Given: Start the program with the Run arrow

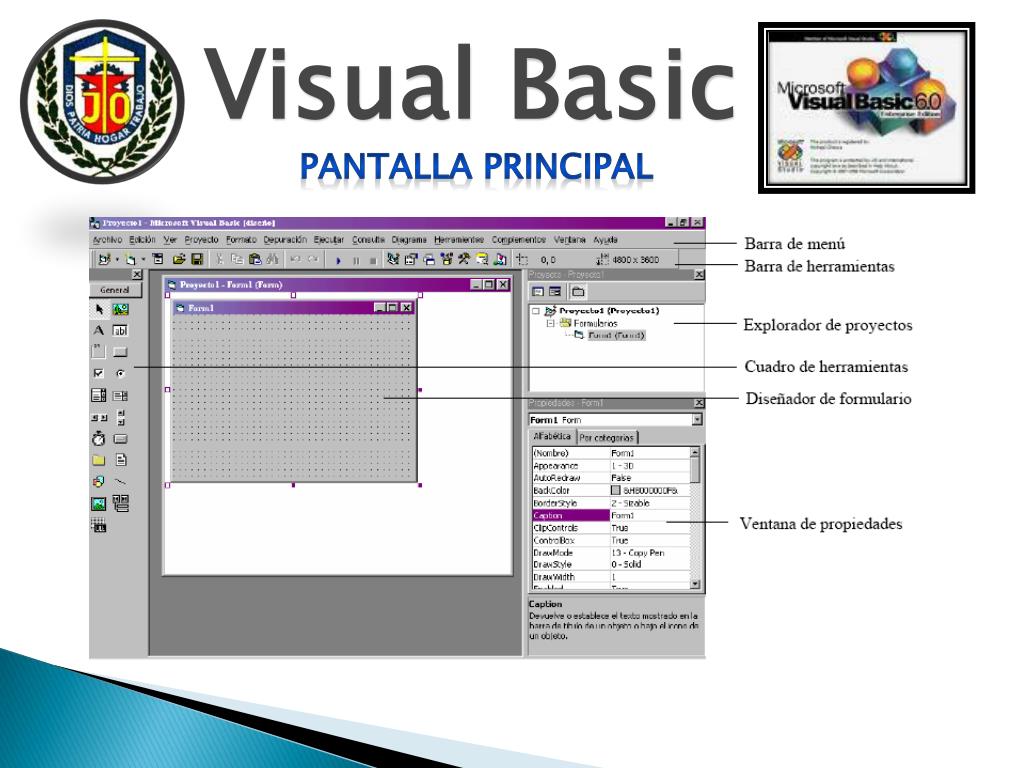Looking at the screenshot, I should coord(338,260).
